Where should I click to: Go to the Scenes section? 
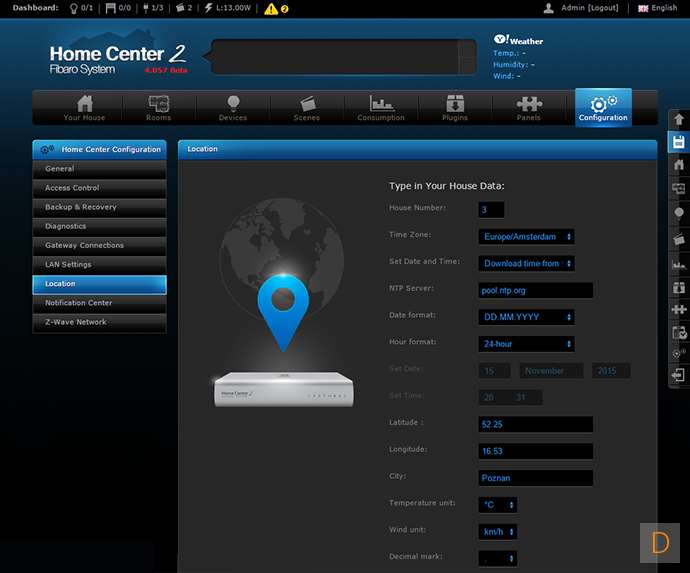pyautogui.click(x=307, y=108)
